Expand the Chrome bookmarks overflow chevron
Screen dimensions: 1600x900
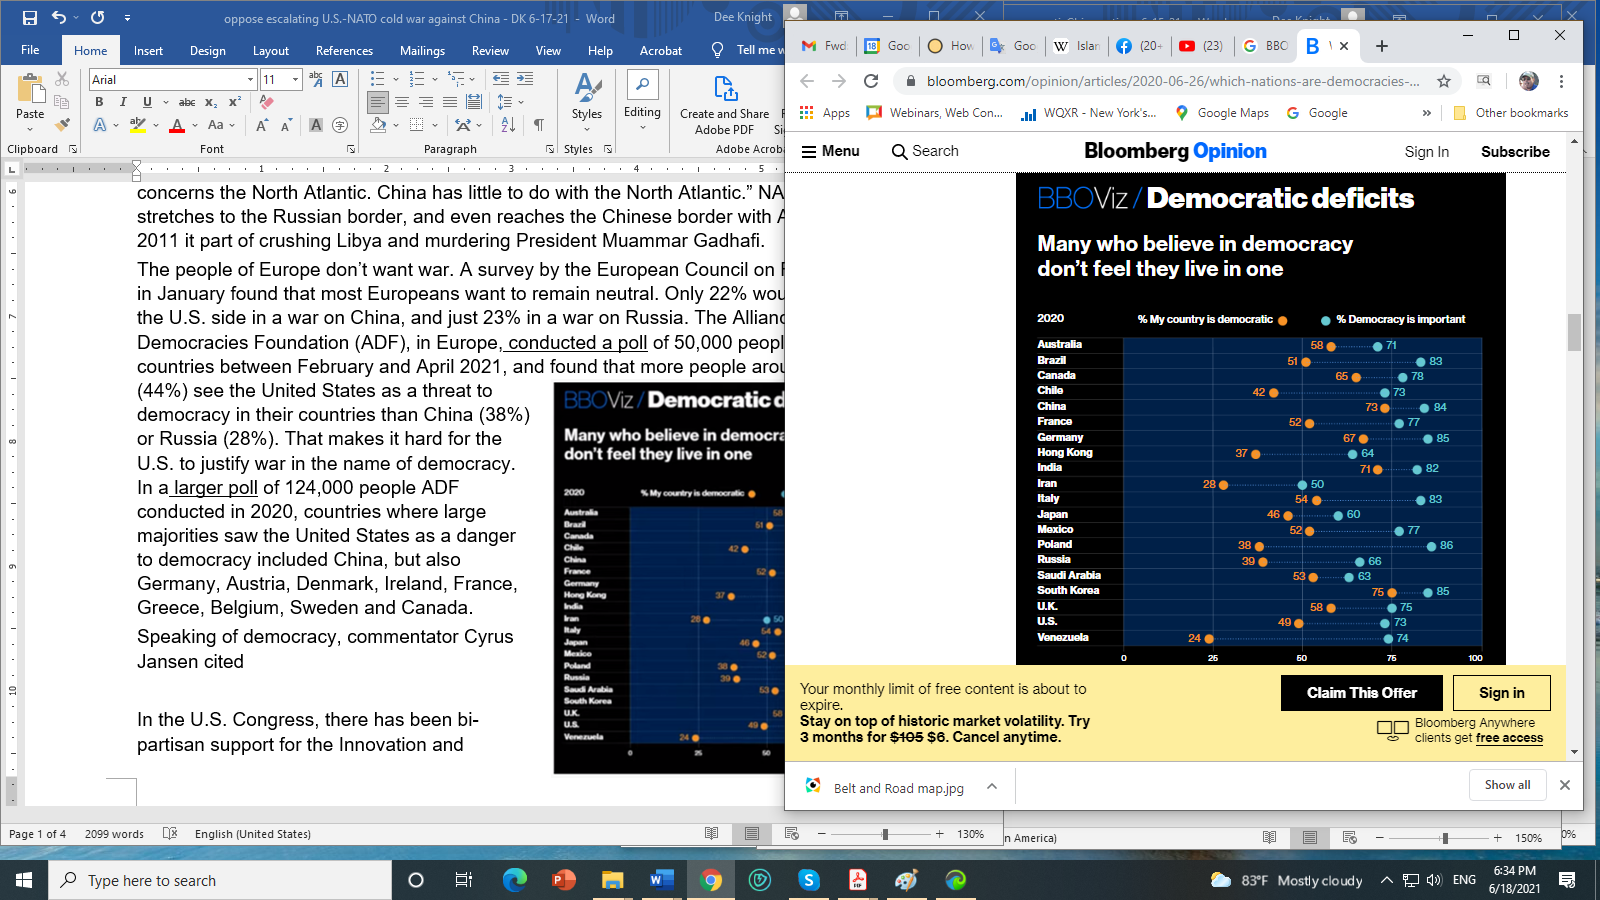pyautogui.click(x=1427, y=113)
